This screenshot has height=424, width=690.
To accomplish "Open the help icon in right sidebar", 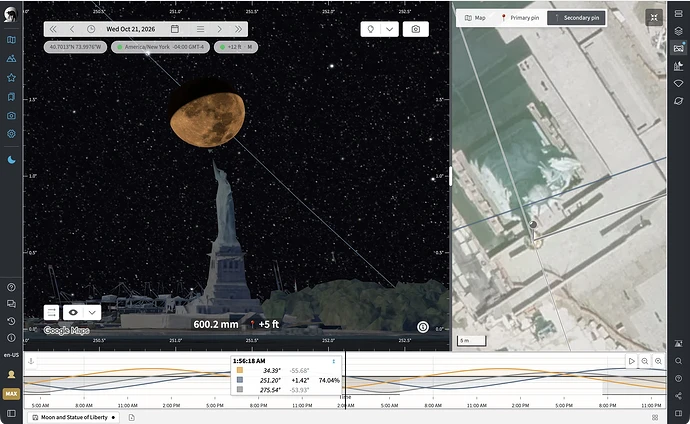I will pos(679,378).
